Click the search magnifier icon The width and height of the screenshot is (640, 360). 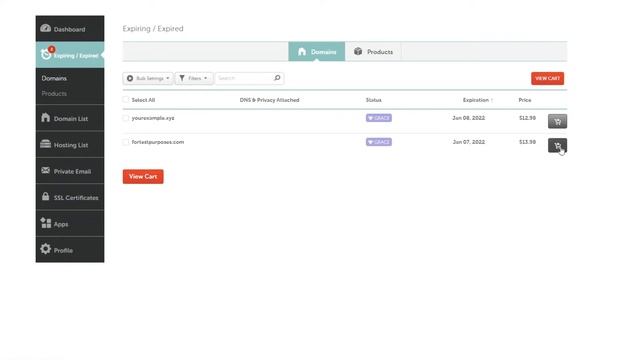[277, 78]
